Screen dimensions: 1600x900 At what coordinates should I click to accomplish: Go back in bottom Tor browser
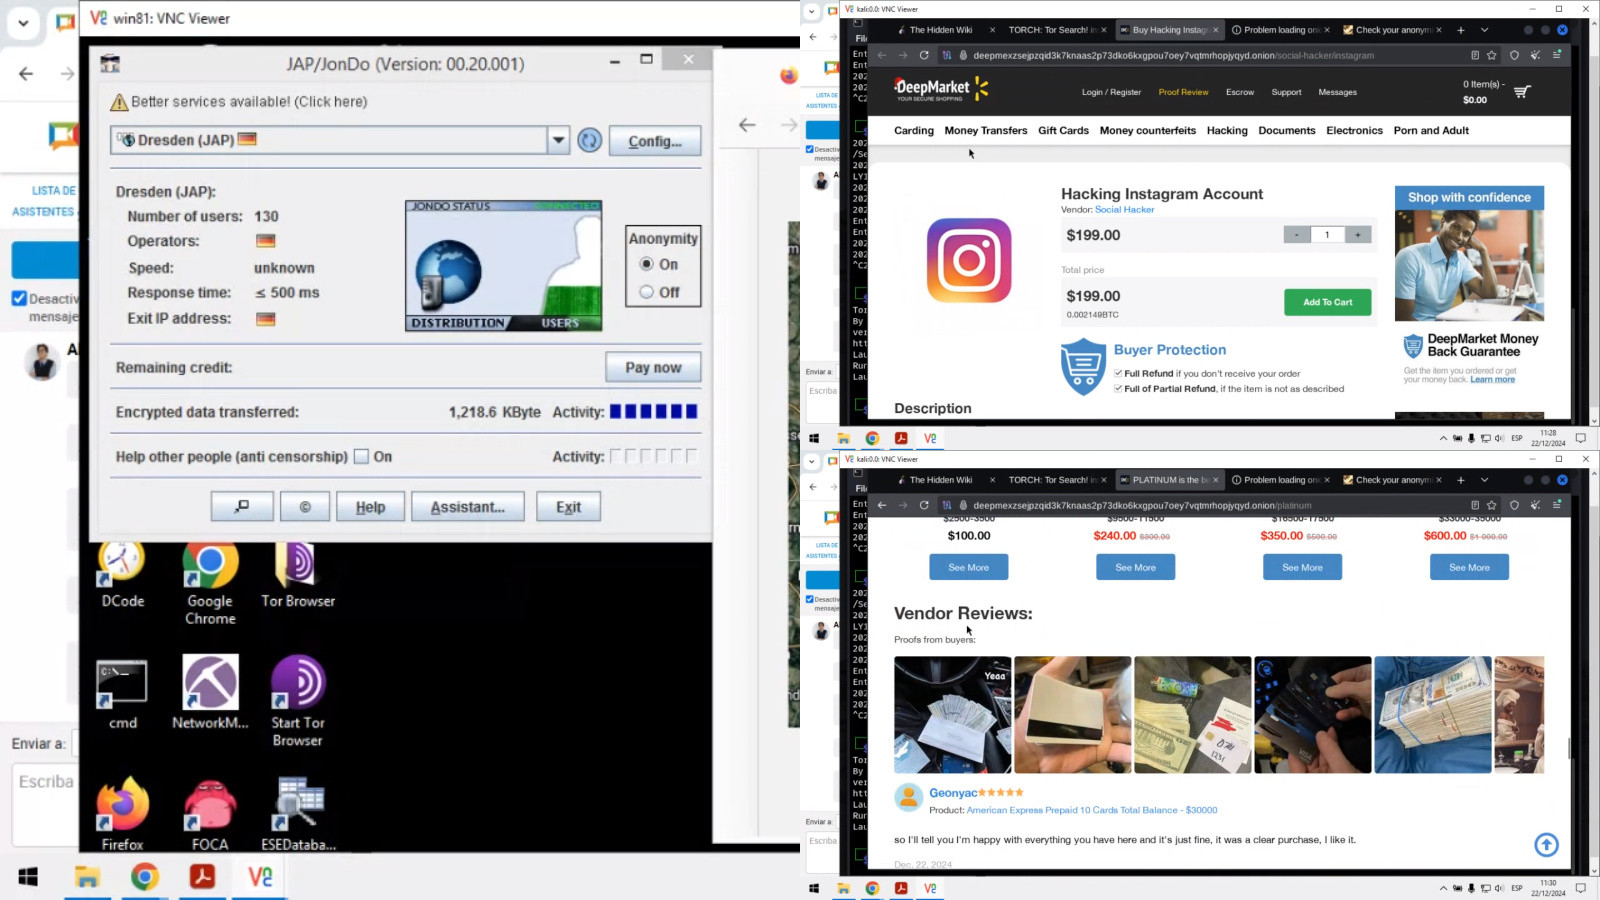click(x=881, y=505)
